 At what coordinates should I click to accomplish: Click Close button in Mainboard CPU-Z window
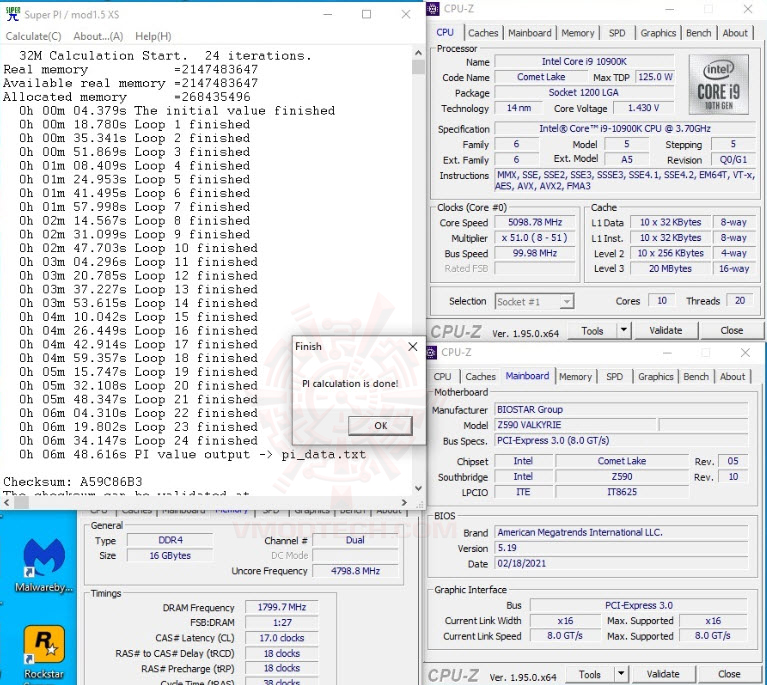click(x=729, y=675)
